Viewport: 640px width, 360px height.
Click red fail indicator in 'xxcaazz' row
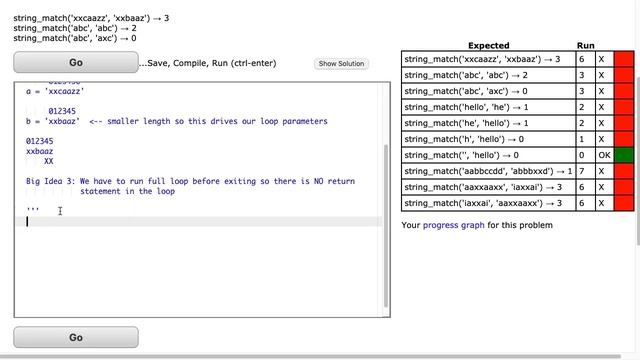point(624,59)
